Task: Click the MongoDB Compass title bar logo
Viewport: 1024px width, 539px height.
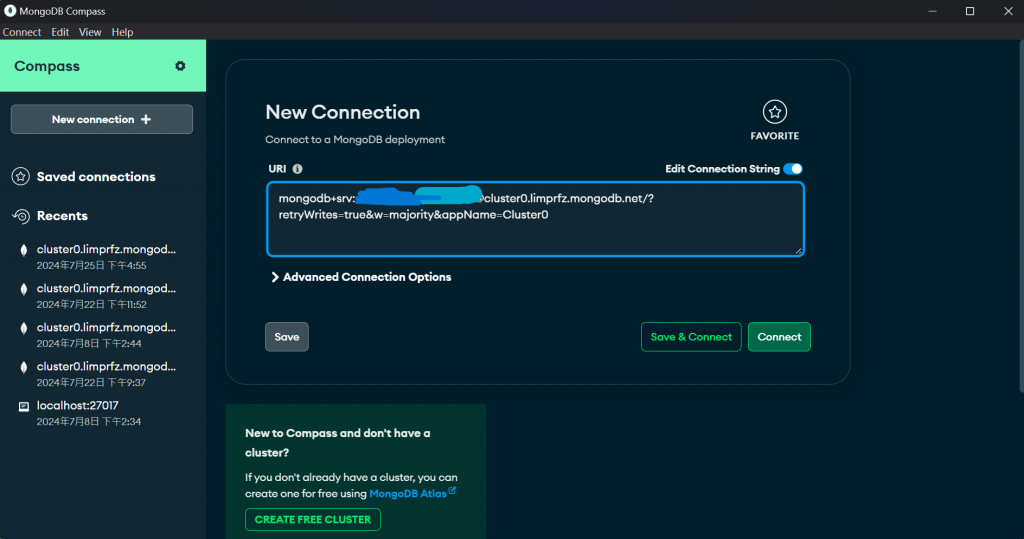Action: coord(10,11)
